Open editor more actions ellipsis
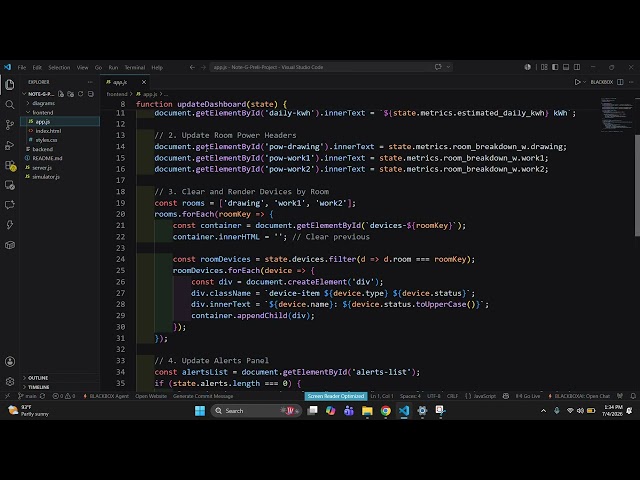This screenshot has height=480, width=640. click(x=631, y=82)
